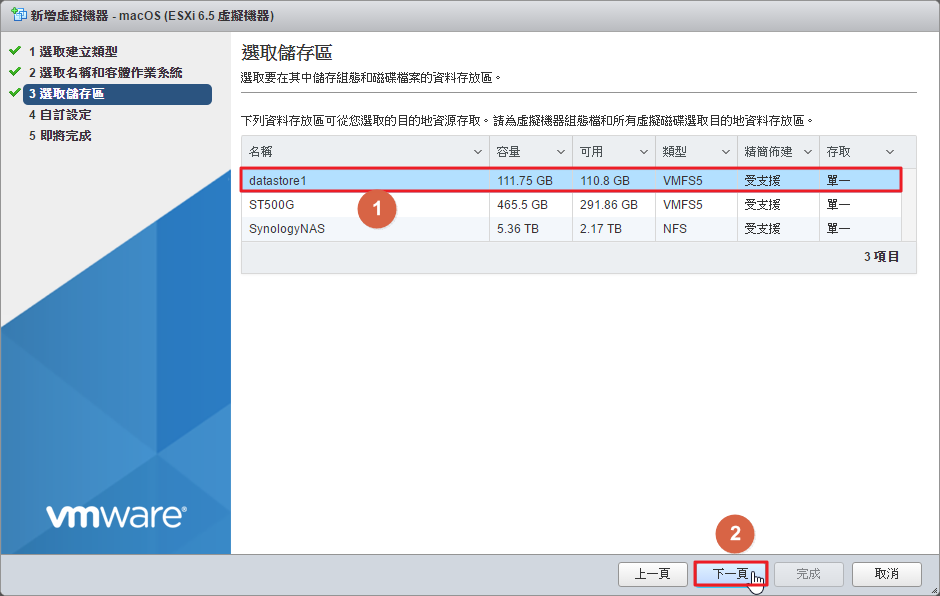Click the NFS type cell
The width and height of the screenshot is (940, 596).
(674, 229)
